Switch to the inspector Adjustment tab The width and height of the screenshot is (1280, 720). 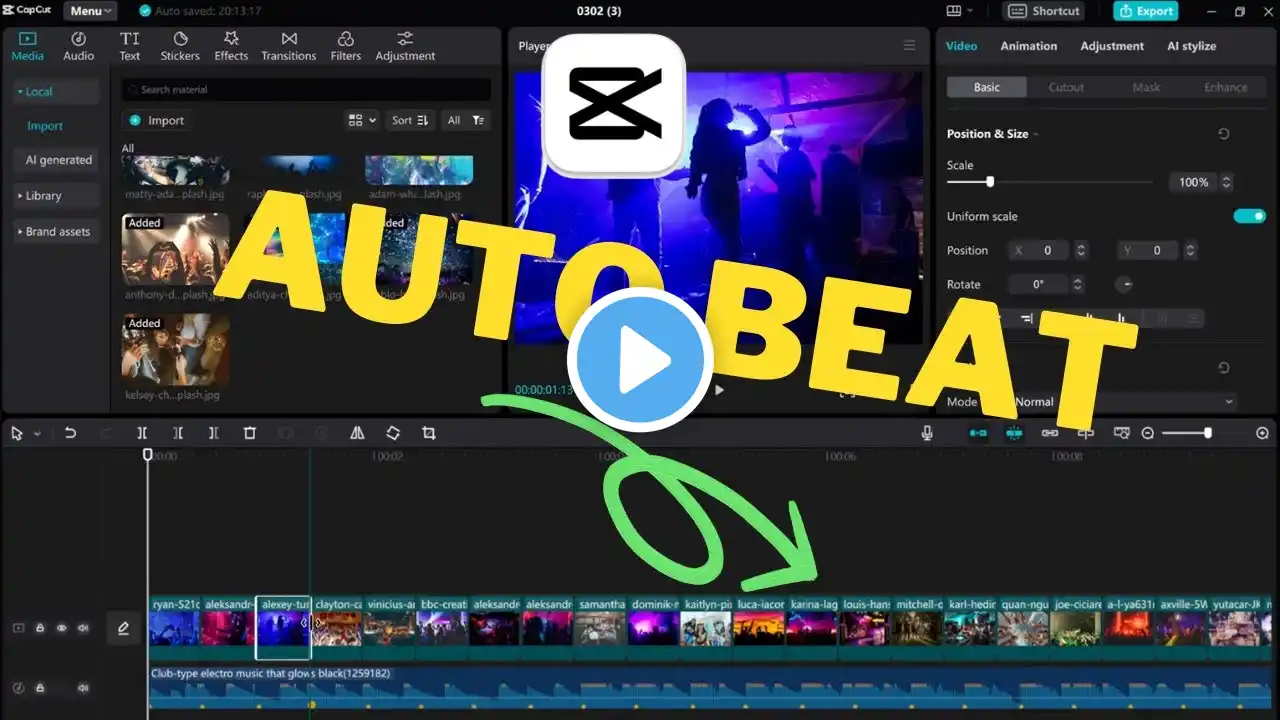point(1112,46)
